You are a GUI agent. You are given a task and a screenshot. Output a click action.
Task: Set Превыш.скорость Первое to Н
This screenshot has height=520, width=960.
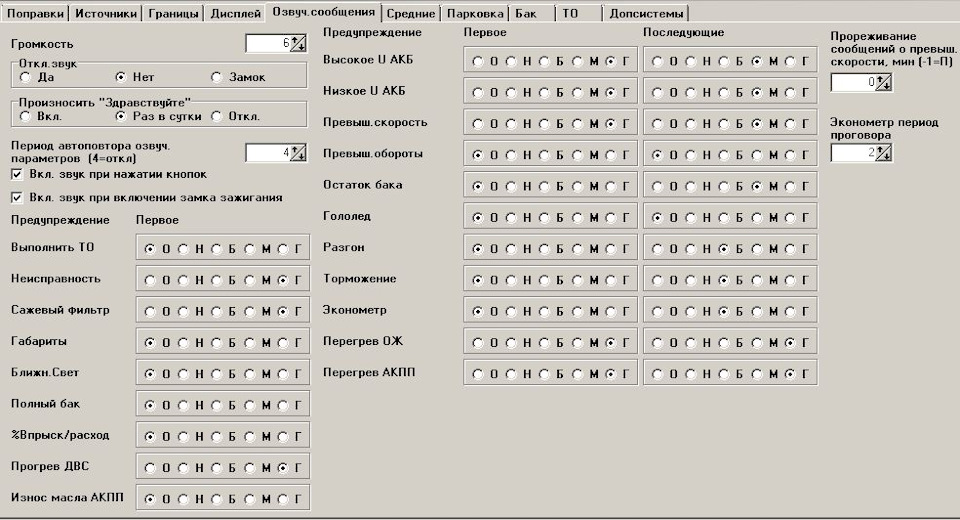[518, 124]
